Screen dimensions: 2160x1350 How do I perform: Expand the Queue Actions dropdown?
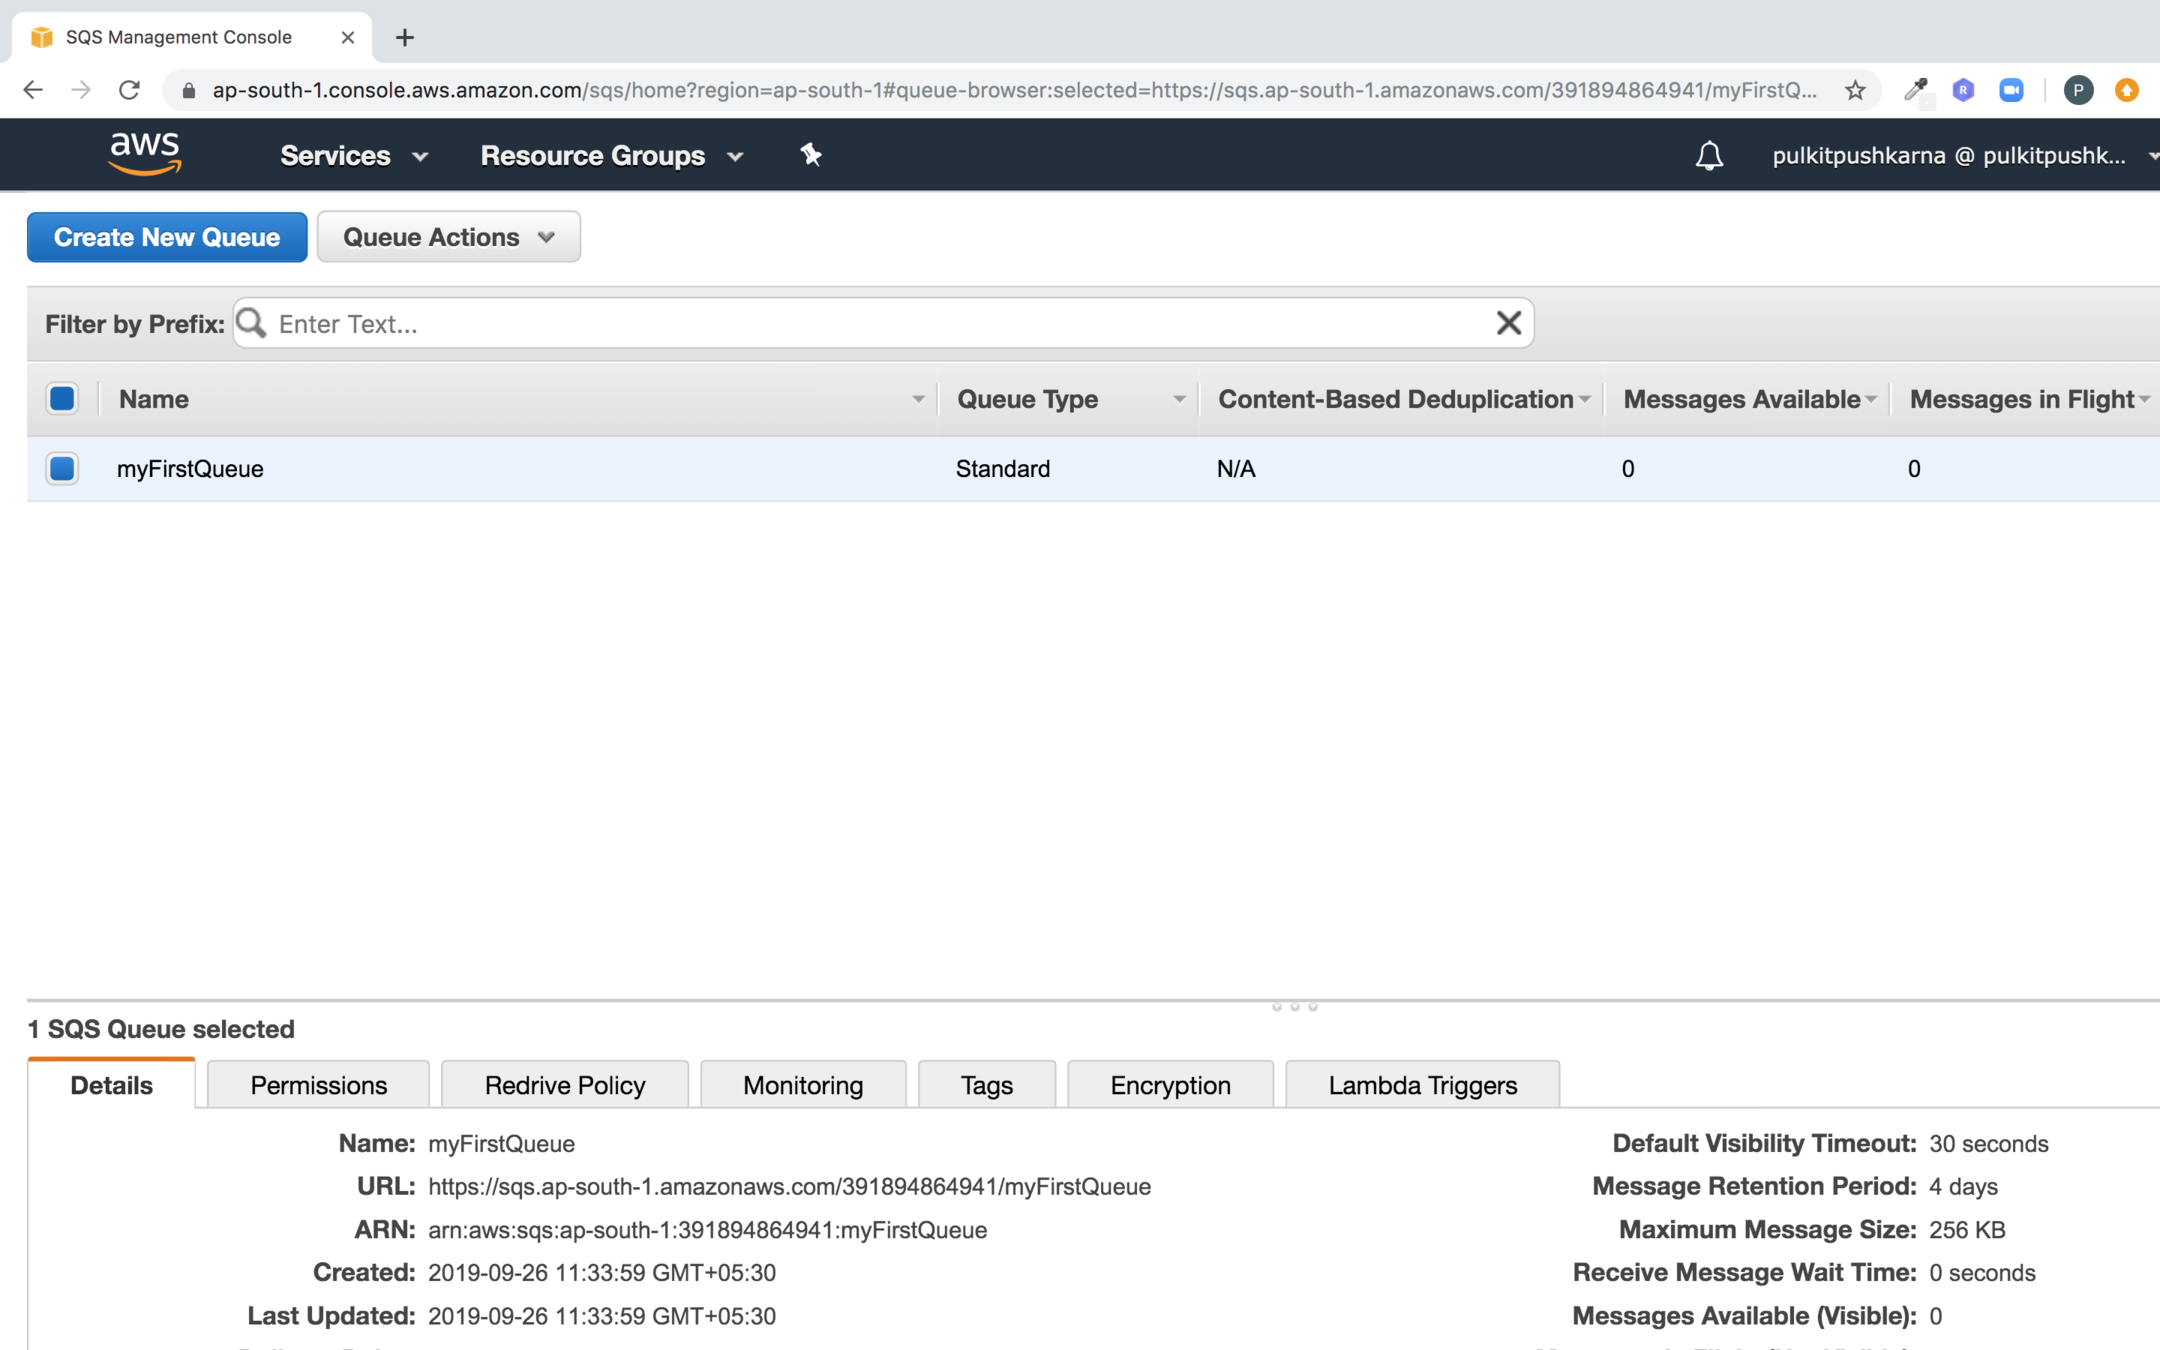pyautogui.click(x=448, y=237)
